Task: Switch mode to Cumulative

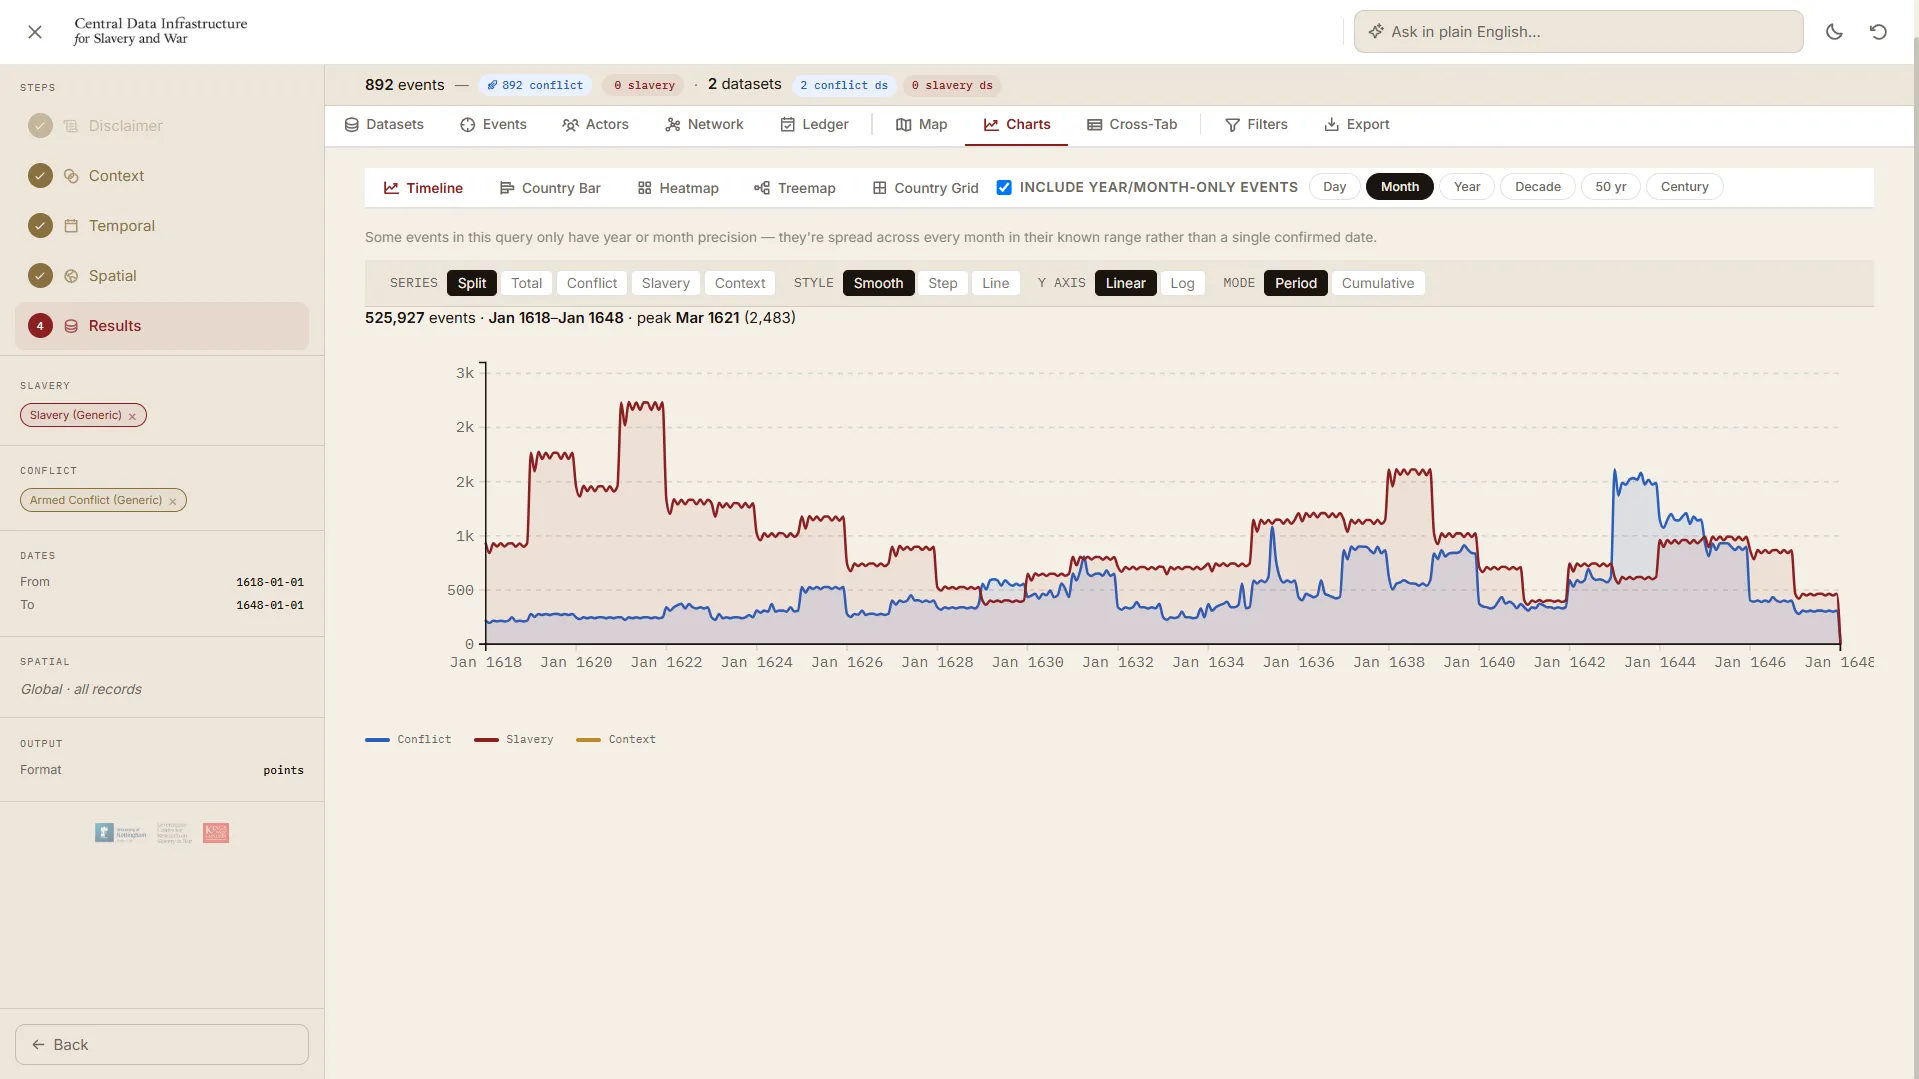Action: 1378,283
